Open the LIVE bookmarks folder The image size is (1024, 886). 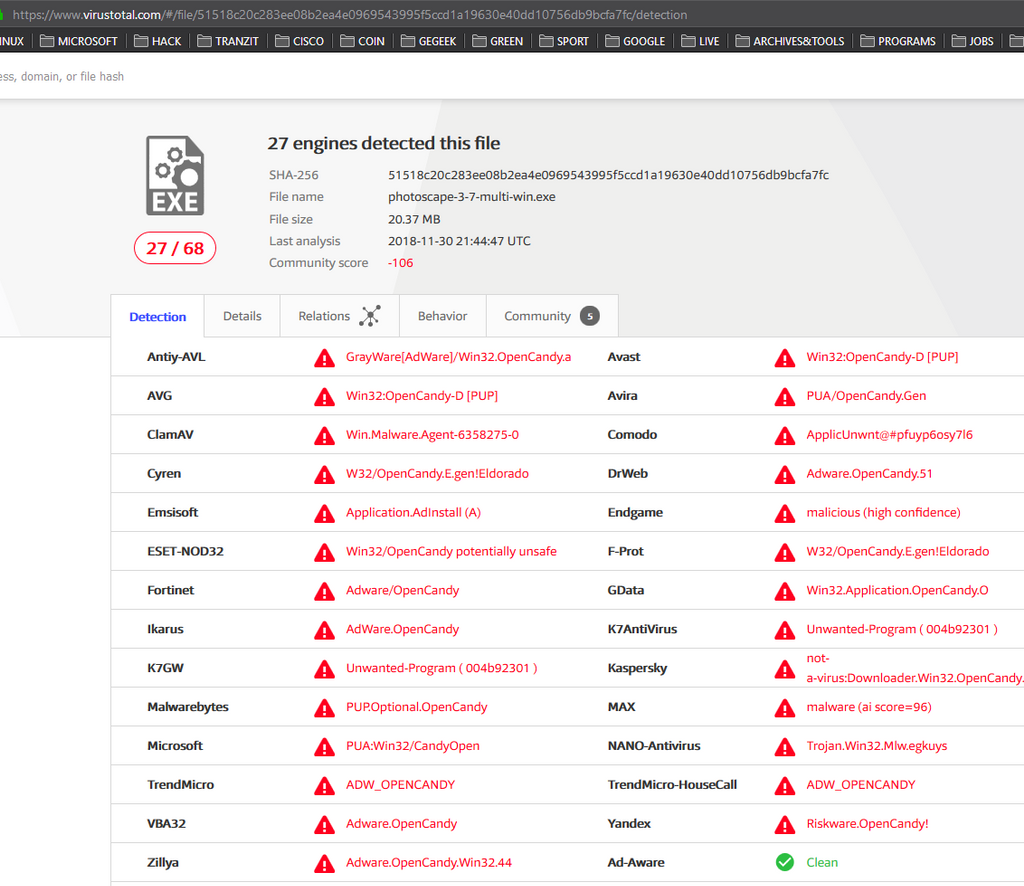point(701,41)
